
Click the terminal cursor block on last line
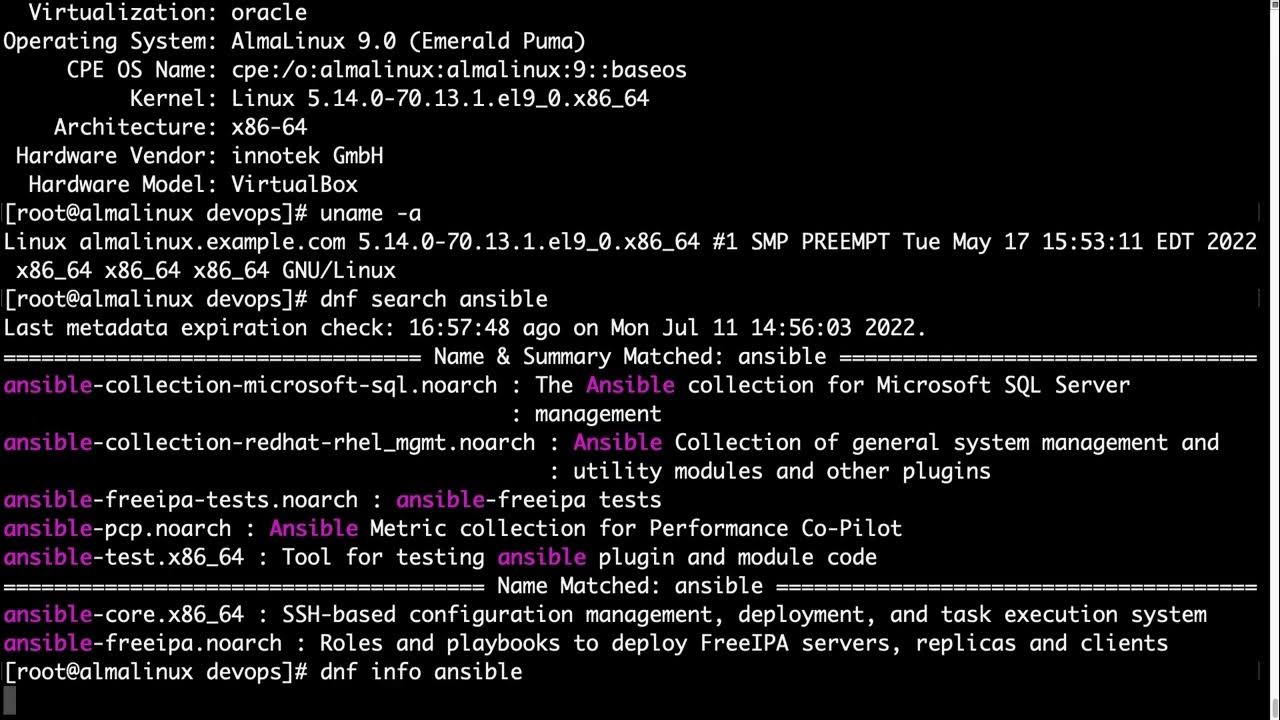pyautogui.click(x=10, y=700)
